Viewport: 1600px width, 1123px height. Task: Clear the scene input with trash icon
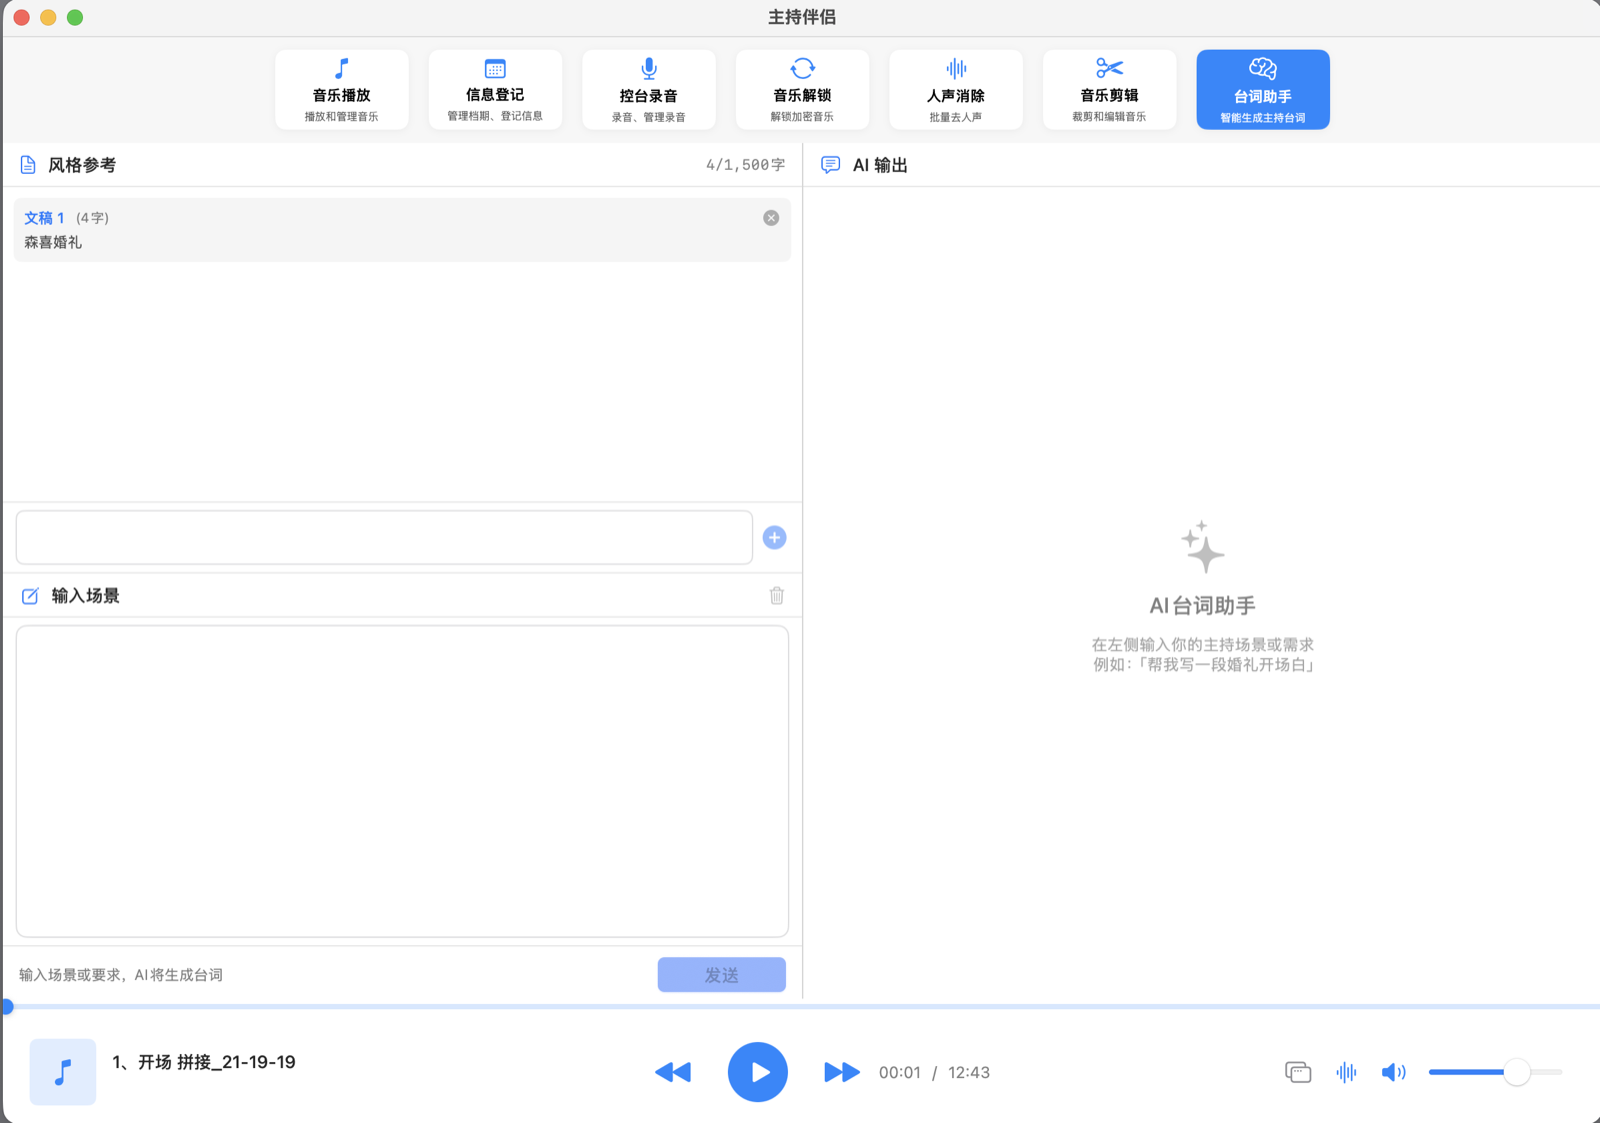(x=777, y=596)
